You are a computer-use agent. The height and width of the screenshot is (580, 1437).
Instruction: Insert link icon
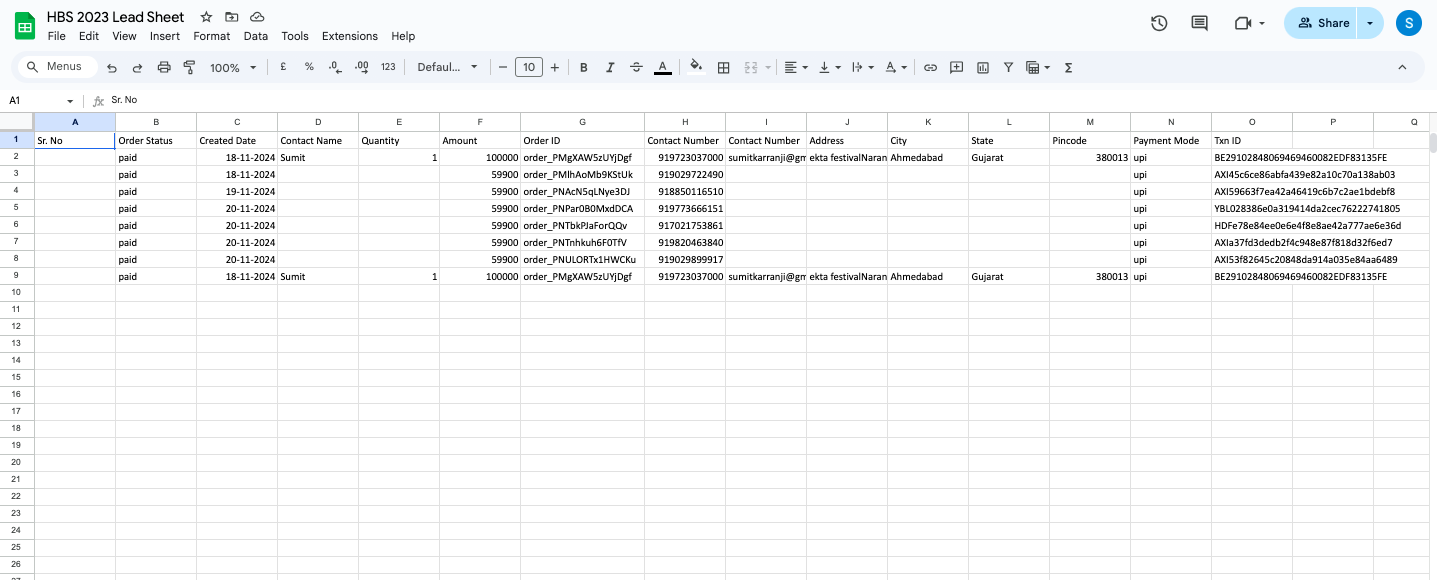pyautogui.click(x=930, y=67)
